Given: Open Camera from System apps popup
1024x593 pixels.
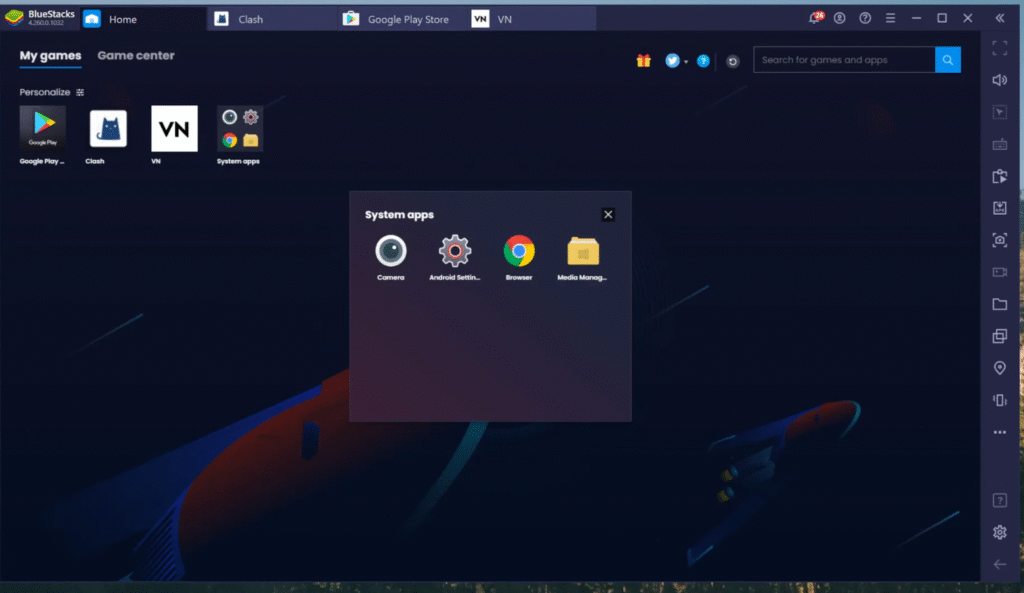Looking at the screenshot, I should coord(390,252).
